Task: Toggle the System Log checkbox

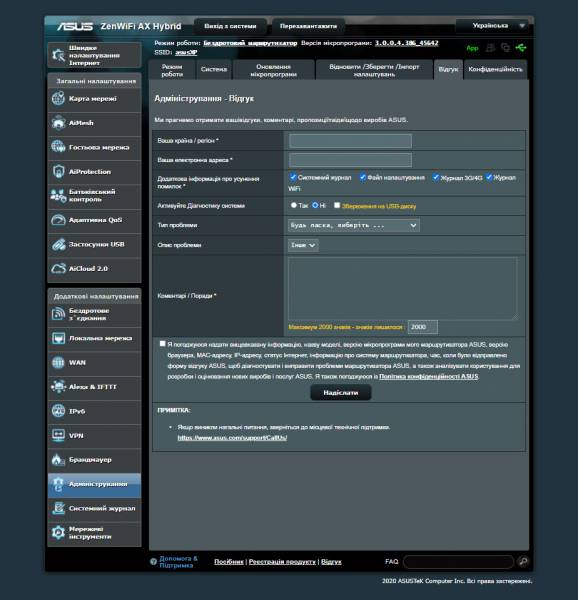Action: [293, 177]
